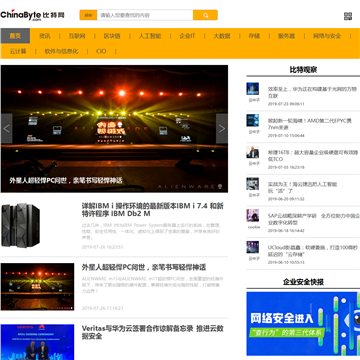
Task: Open sidebar article AMD第二代EPYC携7nm来袭
Action: [x=310, y=124]
